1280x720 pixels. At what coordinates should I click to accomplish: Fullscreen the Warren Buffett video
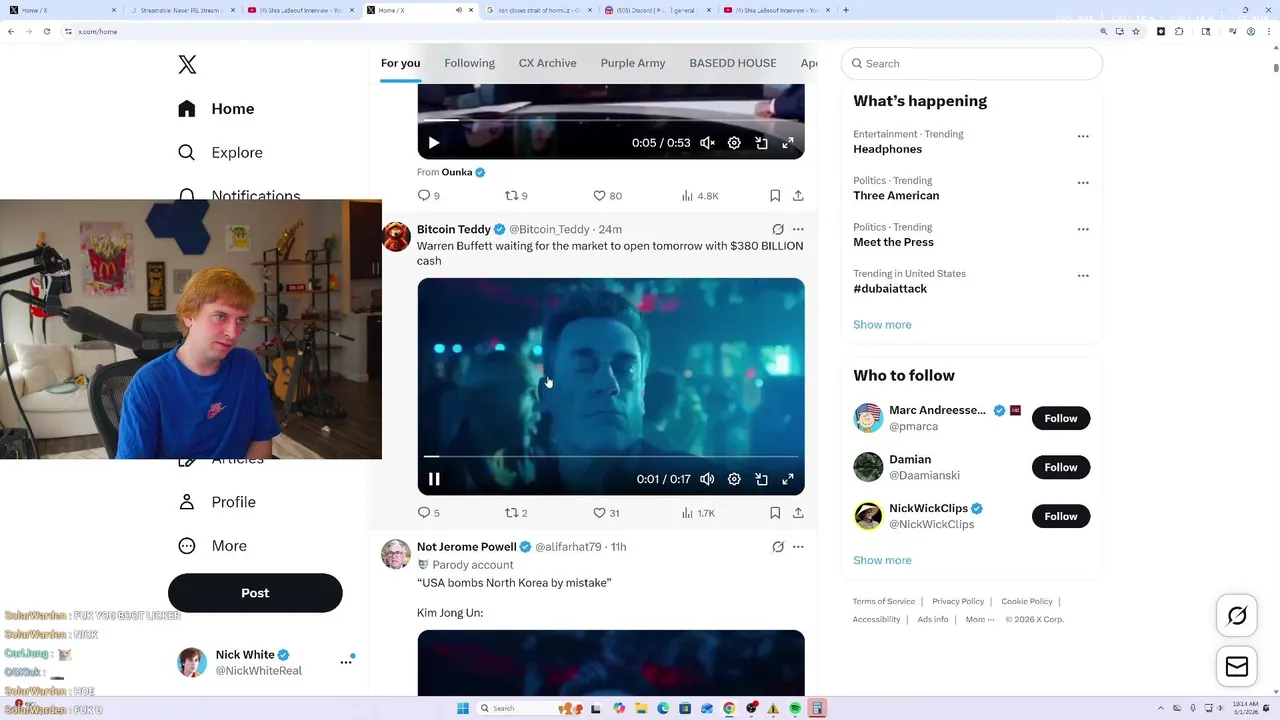pyautogui.click(x=788, y=479)
